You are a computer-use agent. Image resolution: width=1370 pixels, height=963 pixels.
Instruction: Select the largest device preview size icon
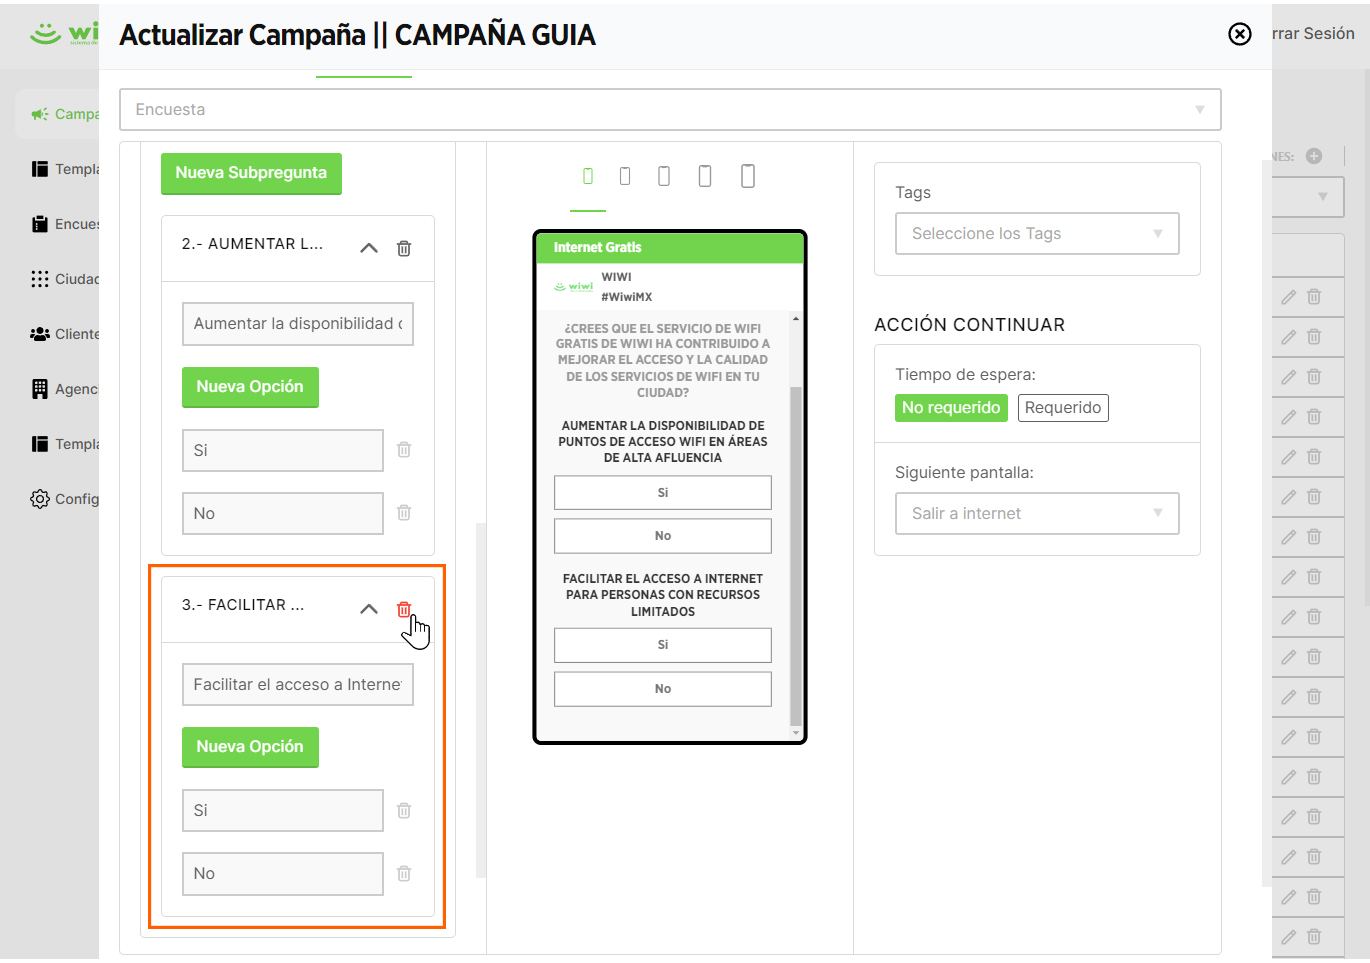click(x=747, y=176)
